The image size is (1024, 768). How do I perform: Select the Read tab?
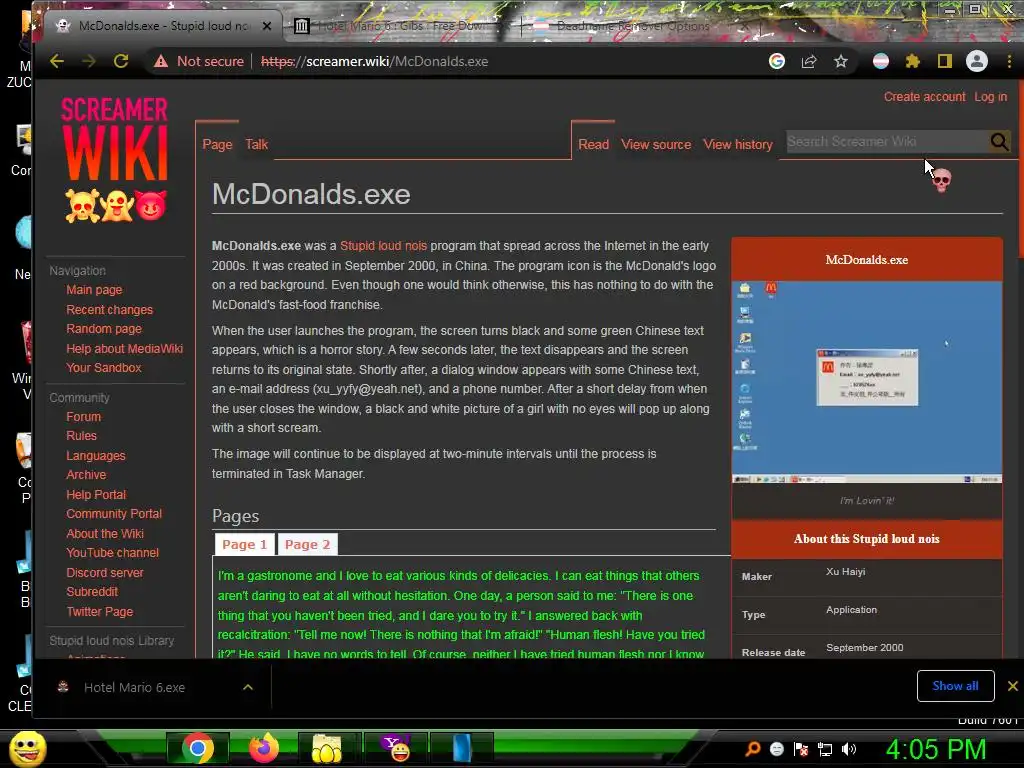coord(593,144)
